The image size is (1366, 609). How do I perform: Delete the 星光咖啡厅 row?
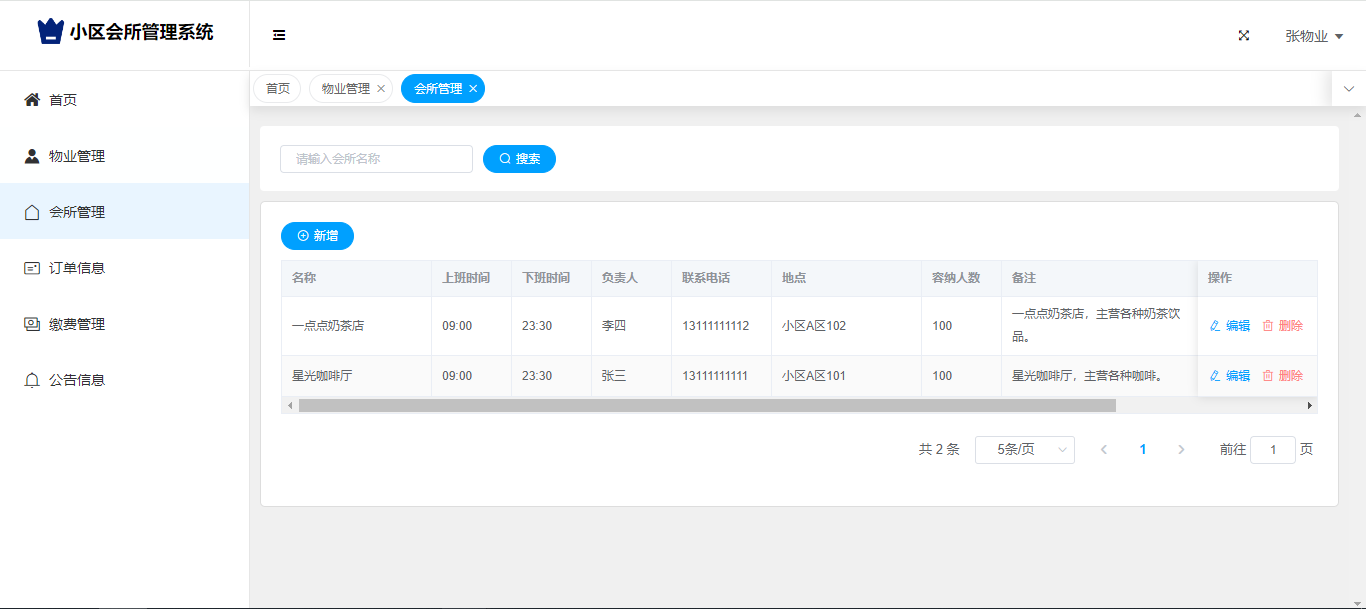click(x=1282, y=376)
